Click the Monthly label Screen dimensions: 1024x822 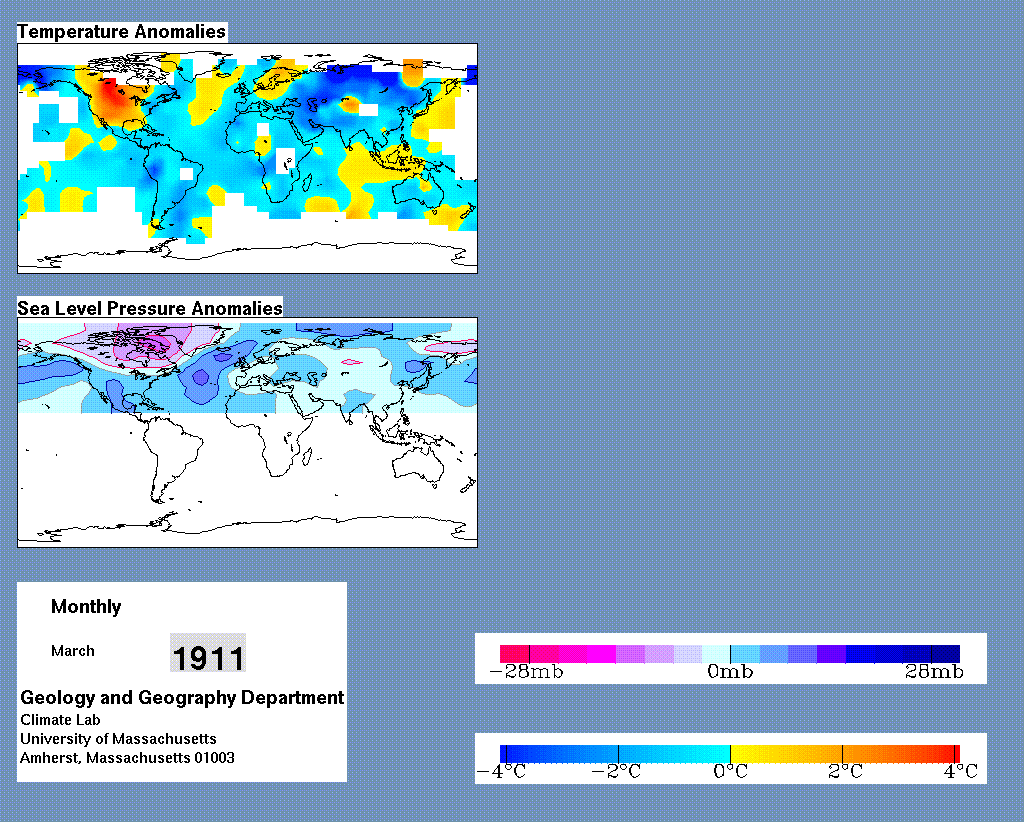click(86, 607)
